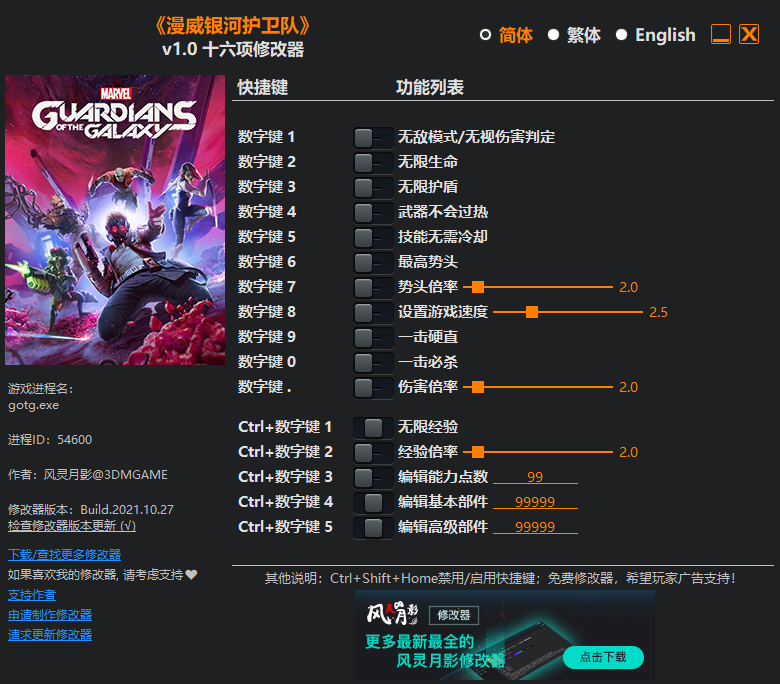Screen dimensions: 780x684
Task: Enable 一击必杀 toggle
Action: [x=373, y=363]
